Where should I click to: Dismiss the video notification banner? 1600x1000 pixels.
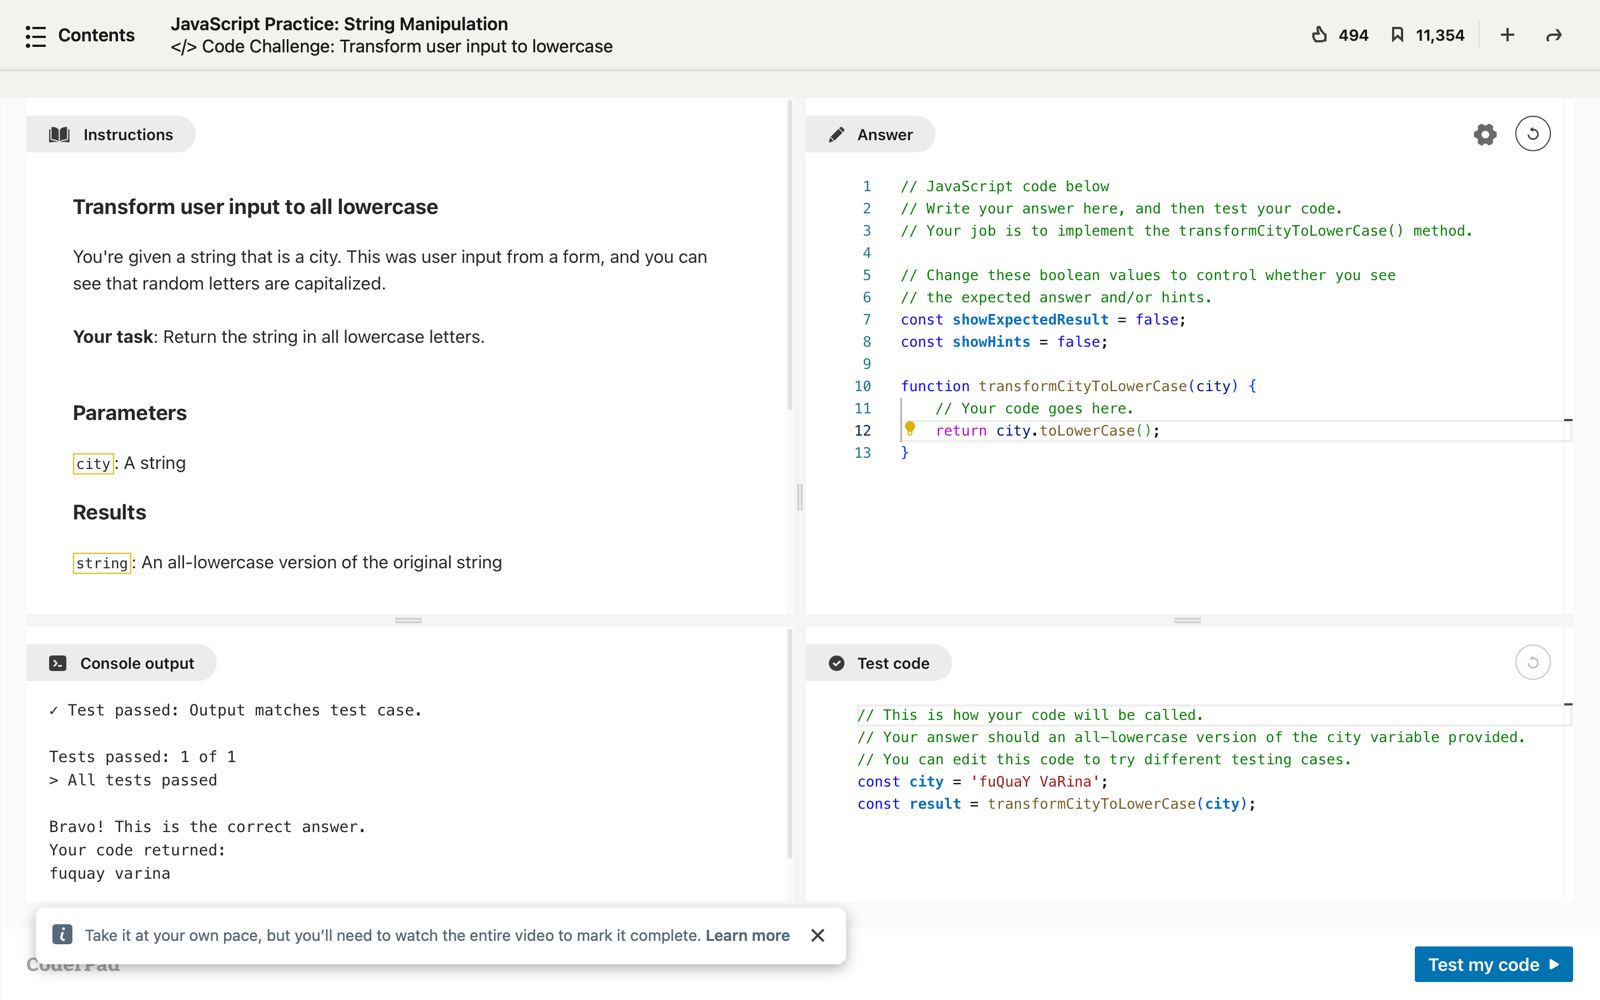click(818, 936)
